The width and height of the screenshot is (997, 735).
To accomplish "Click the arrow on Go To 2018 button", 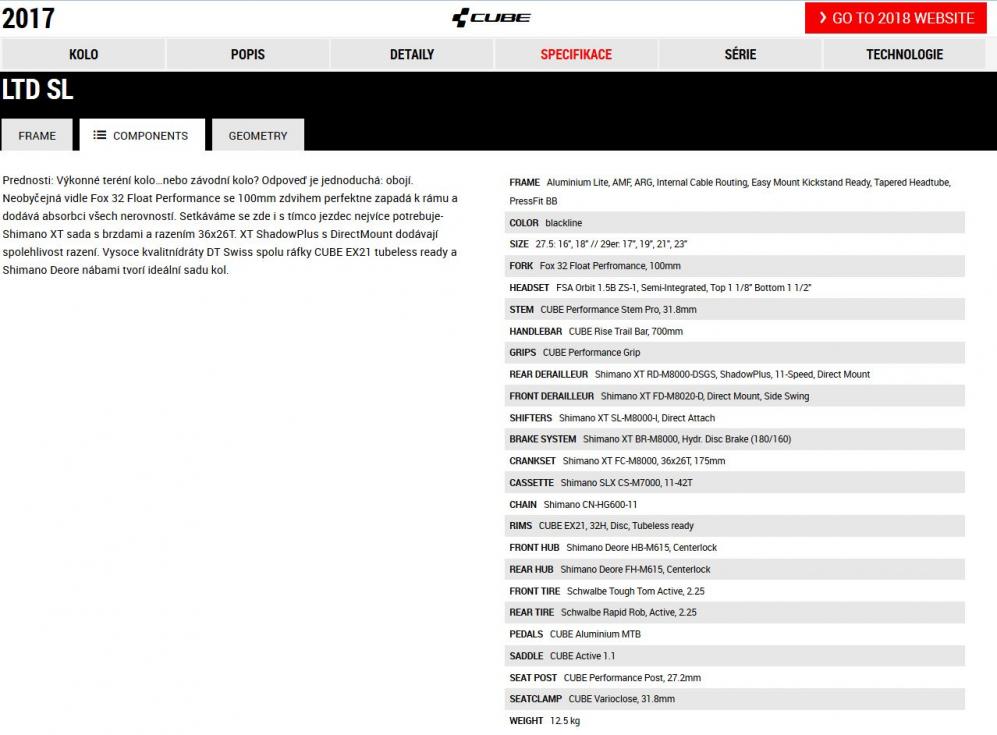I will click(x=822, y=18).
